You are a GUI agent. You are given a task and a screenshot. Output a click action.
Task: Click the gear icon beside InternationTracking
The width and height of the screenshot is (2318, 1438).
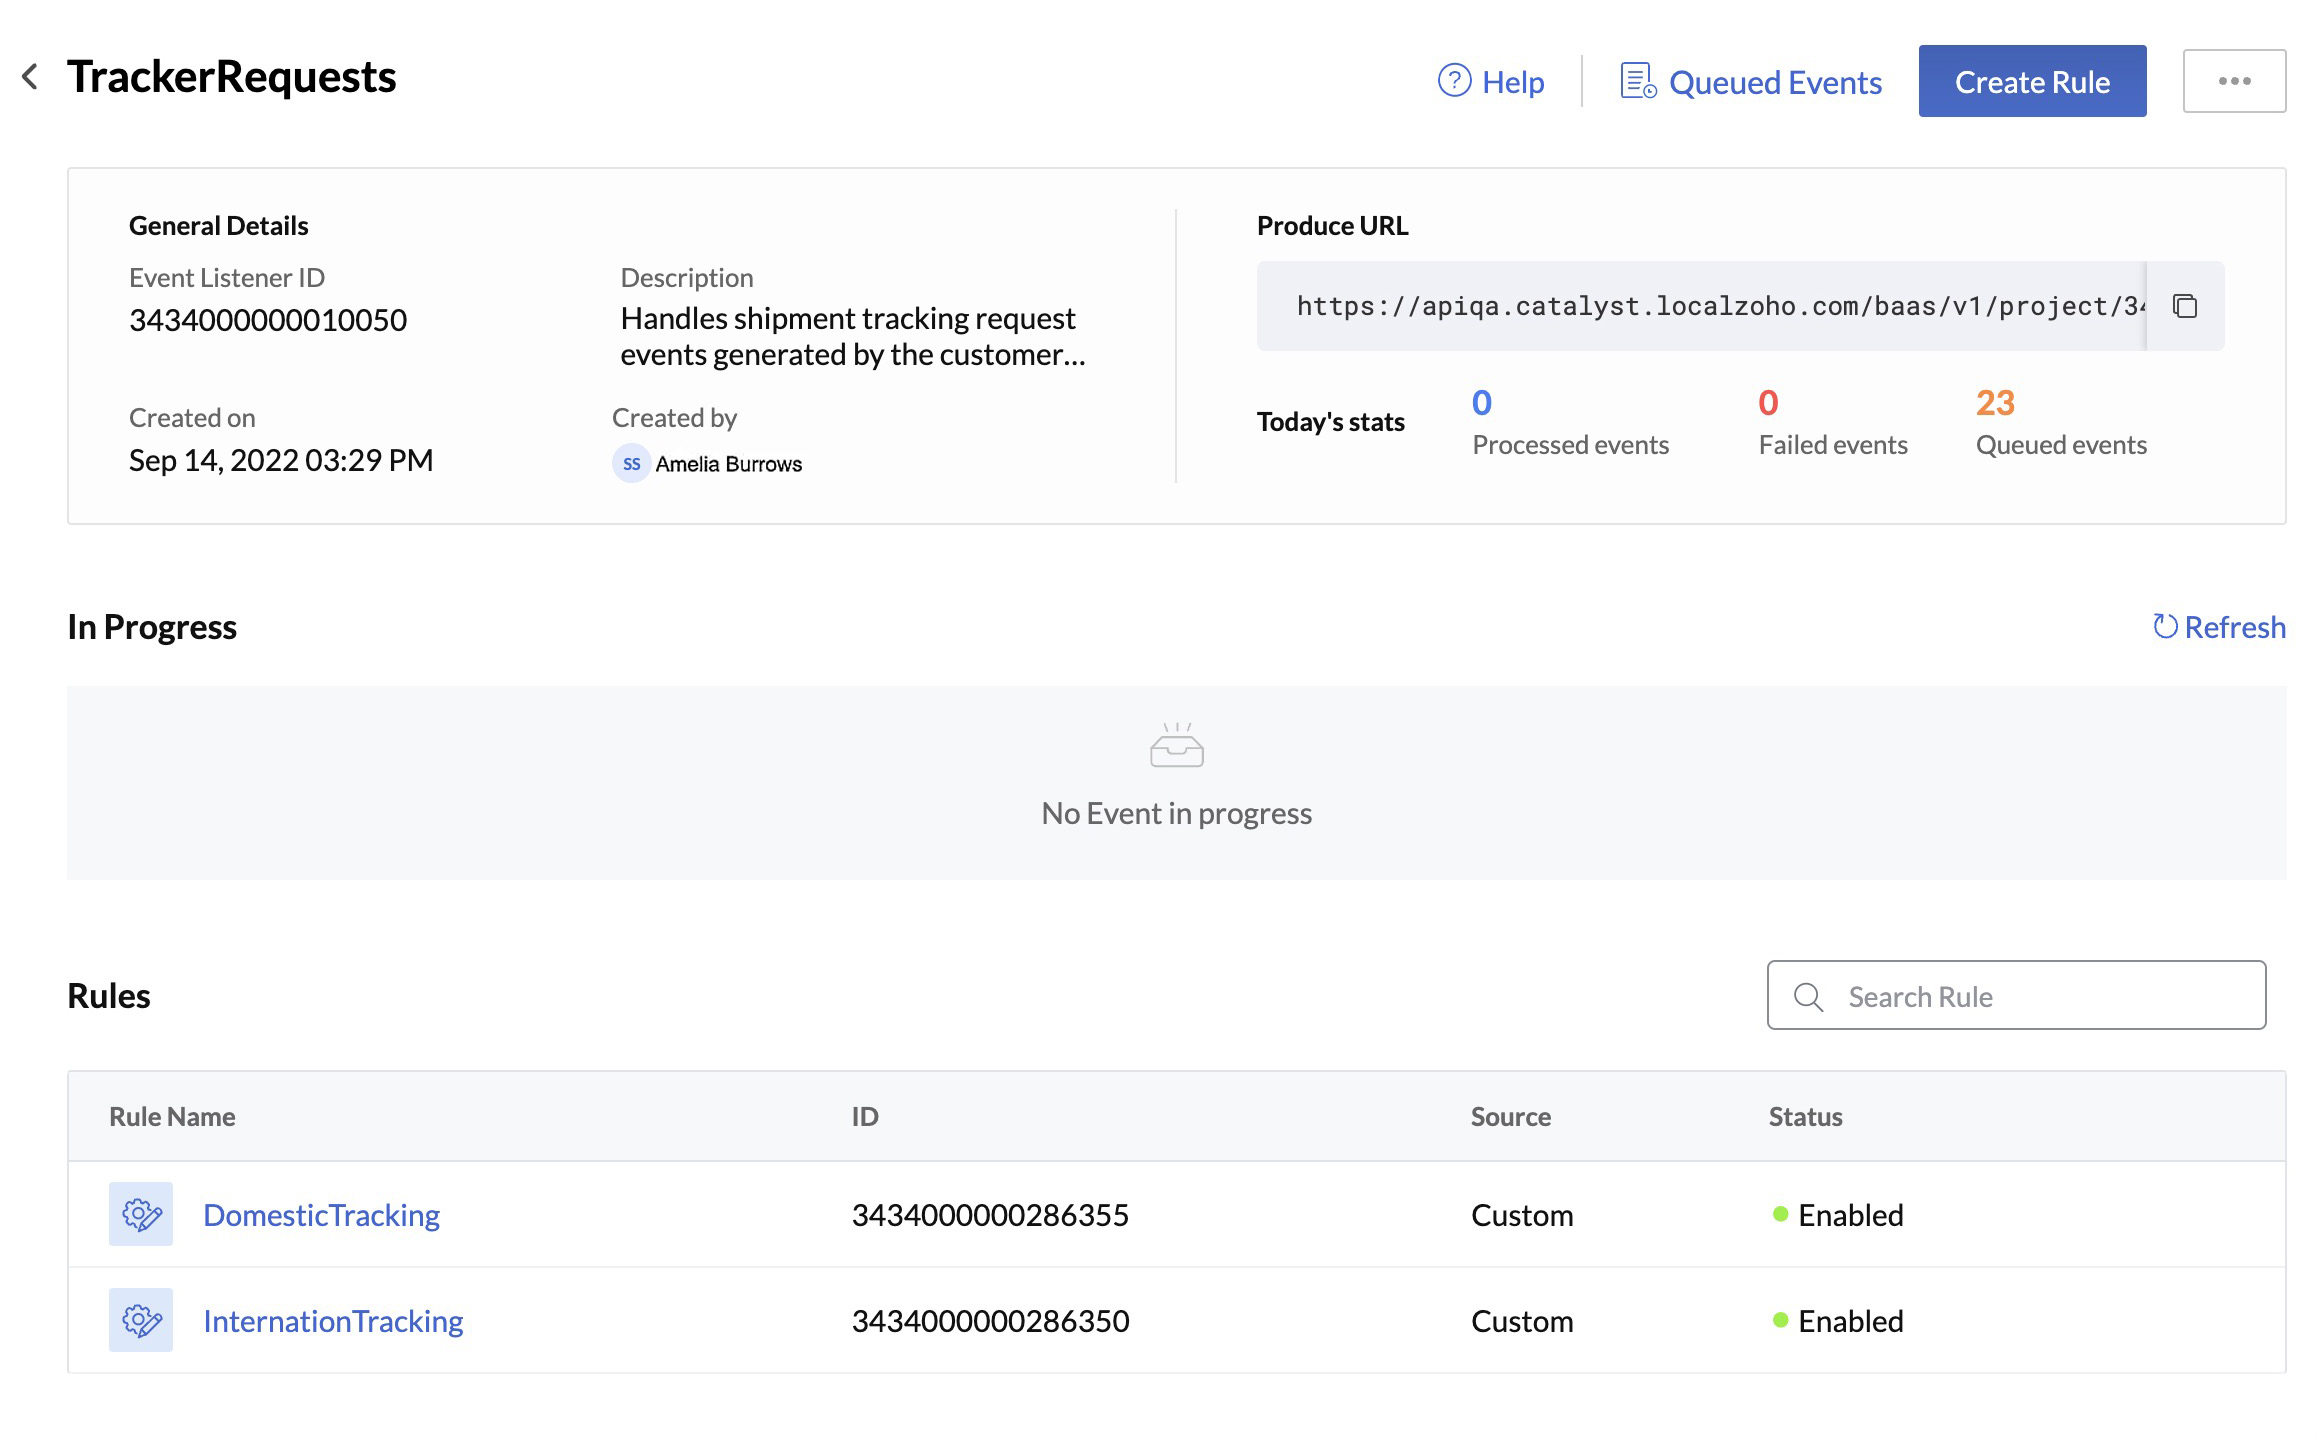[x=141, y=1320]
